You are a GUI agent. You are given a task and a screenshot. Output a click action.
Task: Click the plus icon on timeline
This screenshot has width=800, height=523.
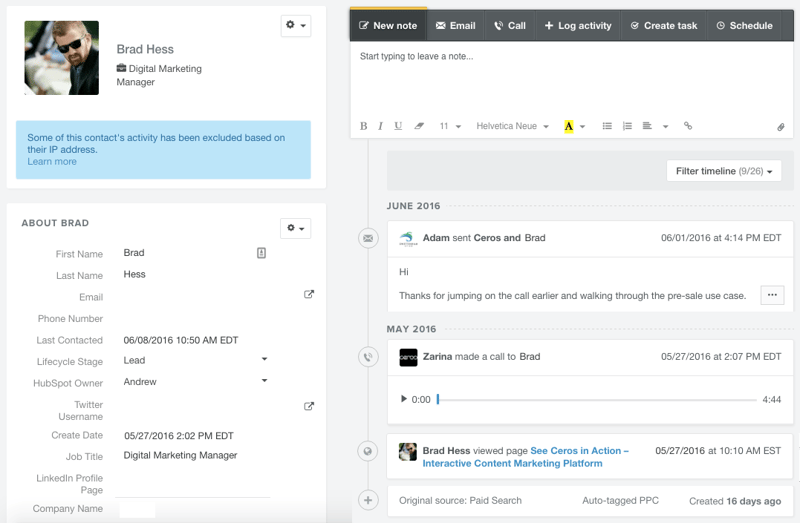[368, 500]
